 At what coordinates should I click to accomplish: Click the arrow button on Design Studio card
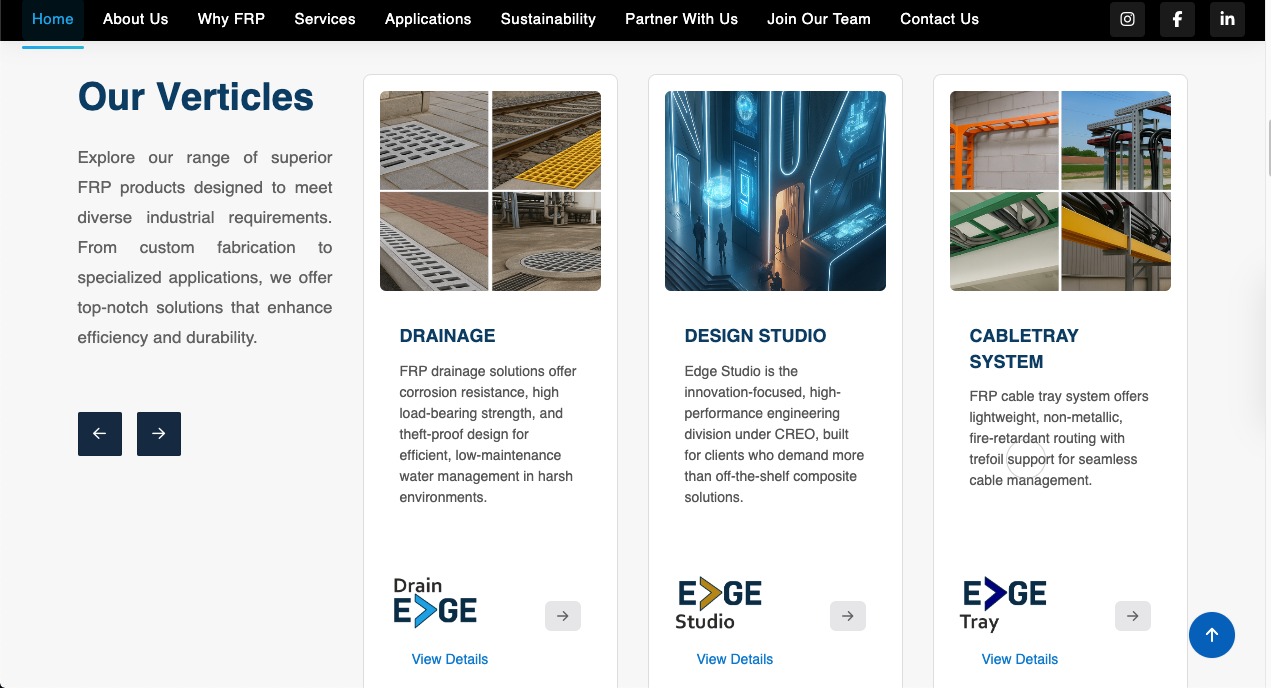pos(847,616)
